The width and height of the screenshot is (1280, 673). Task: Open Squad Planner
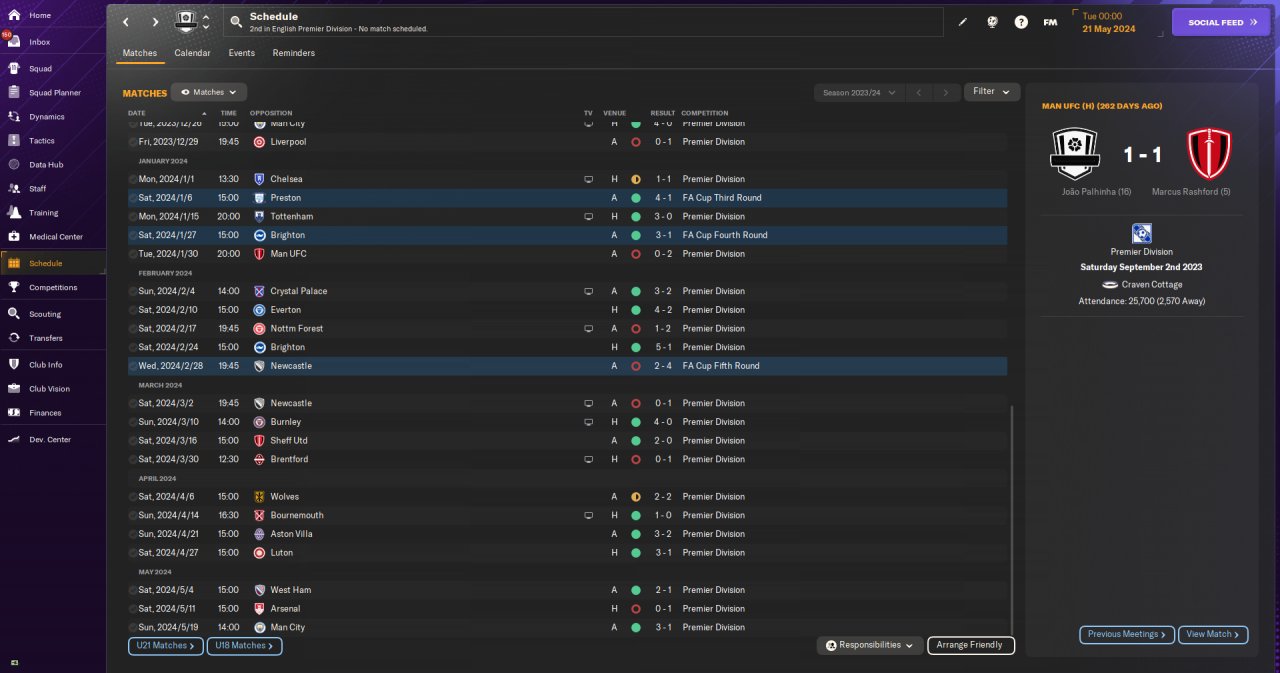[x=53, y=93]
